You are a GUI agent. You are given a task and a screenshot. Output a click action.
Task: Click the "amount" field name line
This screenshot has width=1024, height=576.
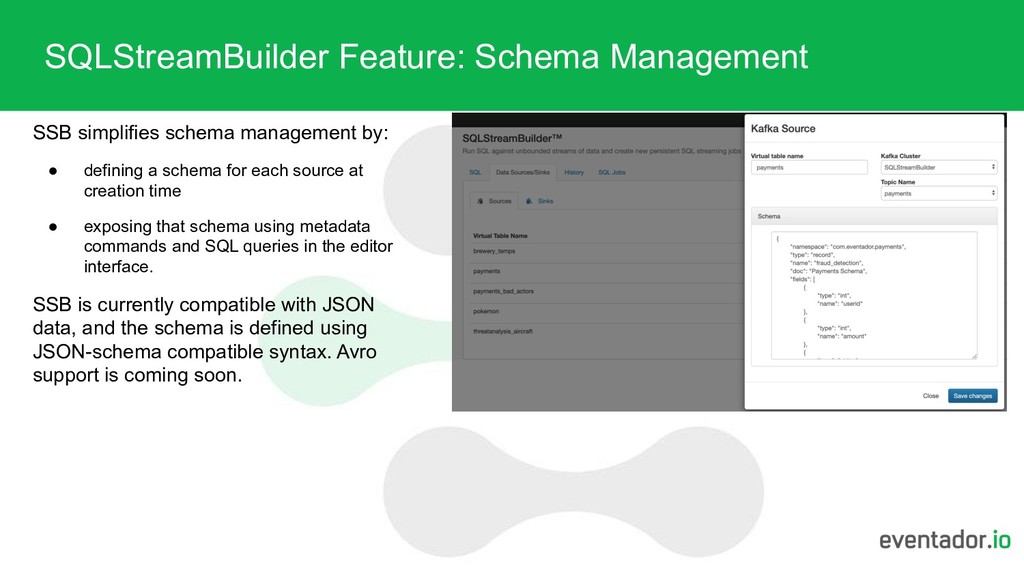pos(842,336)
